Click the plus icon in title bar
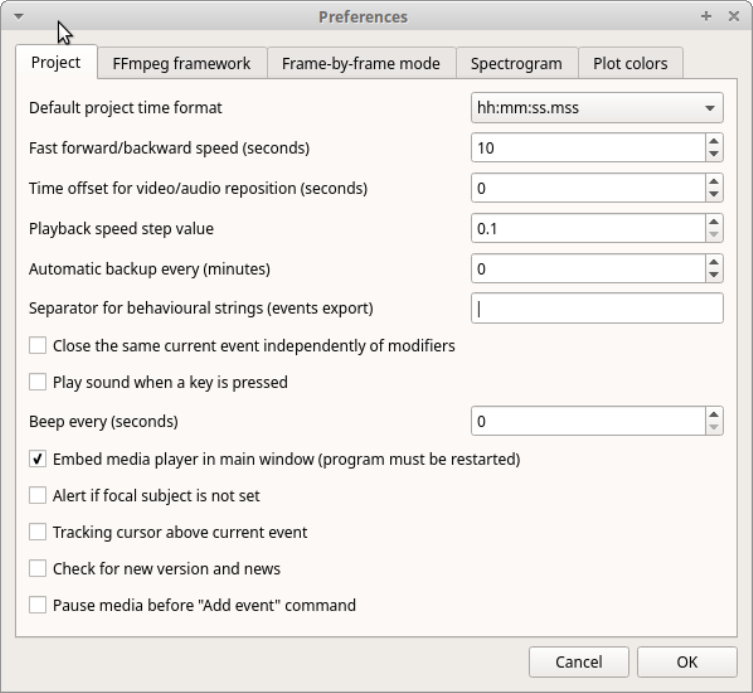 click(707, 16)
